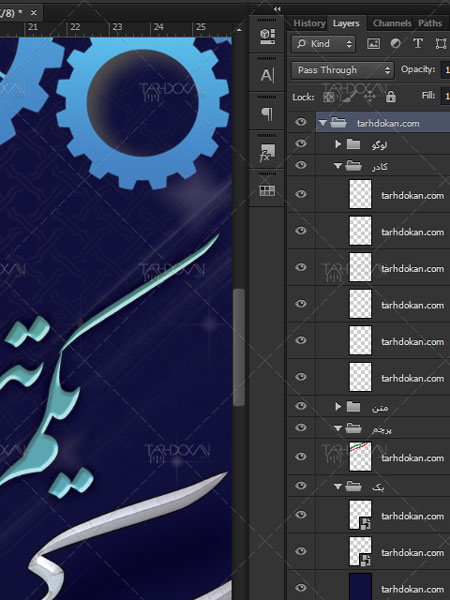The image size is (450, 600).
Task: Open the Styles fx panel icon
Action: click(x=267, y=152)
